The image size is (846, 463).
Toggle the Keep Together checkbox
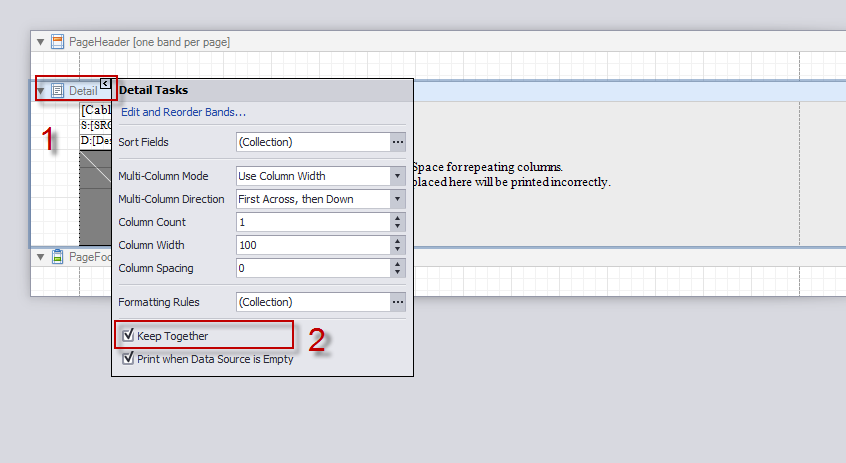coord(128,336)
